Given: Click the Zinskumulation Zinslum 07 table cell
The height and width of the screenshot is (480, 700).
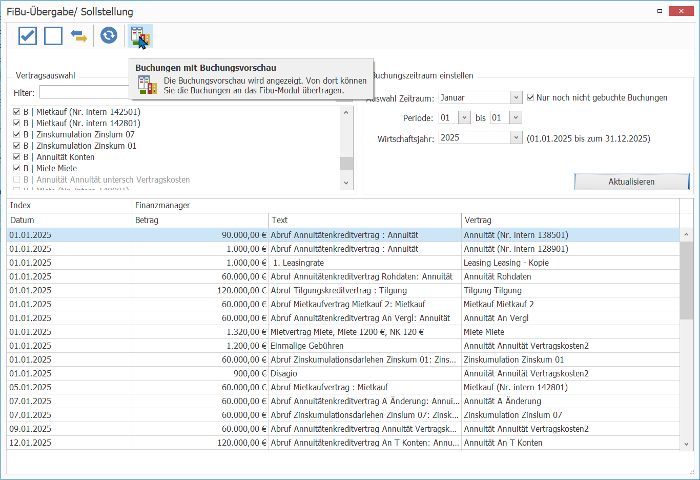Looking at the screenshot, I should (571, 415).
